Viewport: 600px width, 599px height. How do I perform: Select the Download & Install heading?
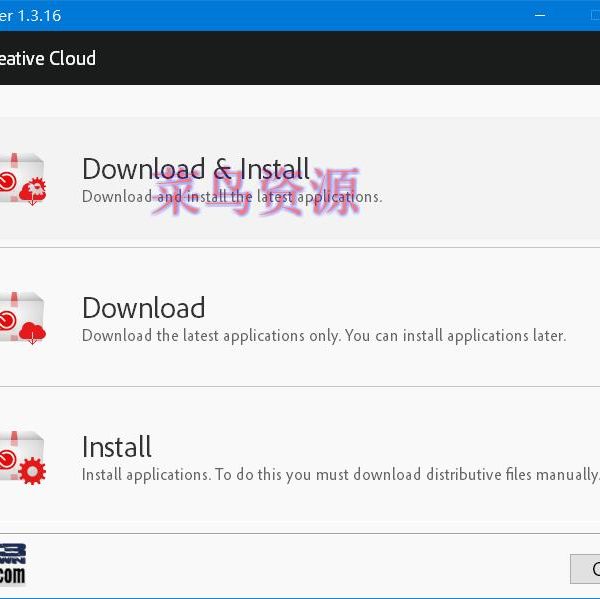click(195, 168)
